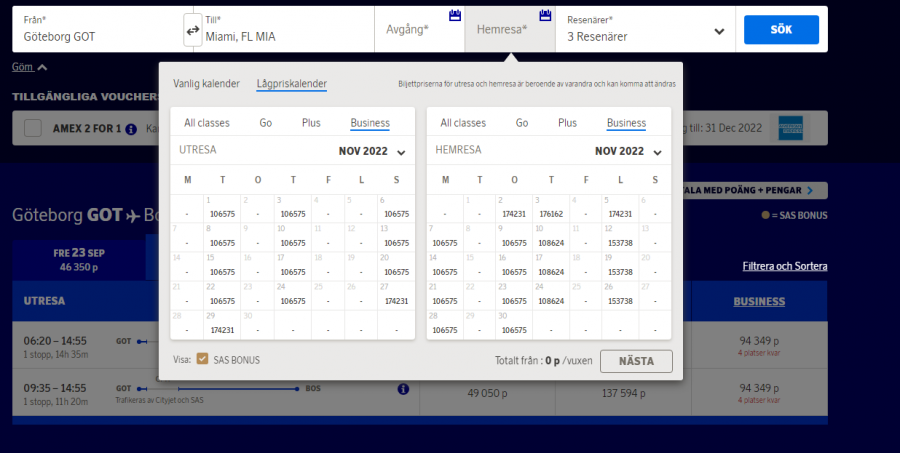
Task: Click info icon next to AMEX 2 FOR 1
Action: pyautogui.click(x=131, y=129)
